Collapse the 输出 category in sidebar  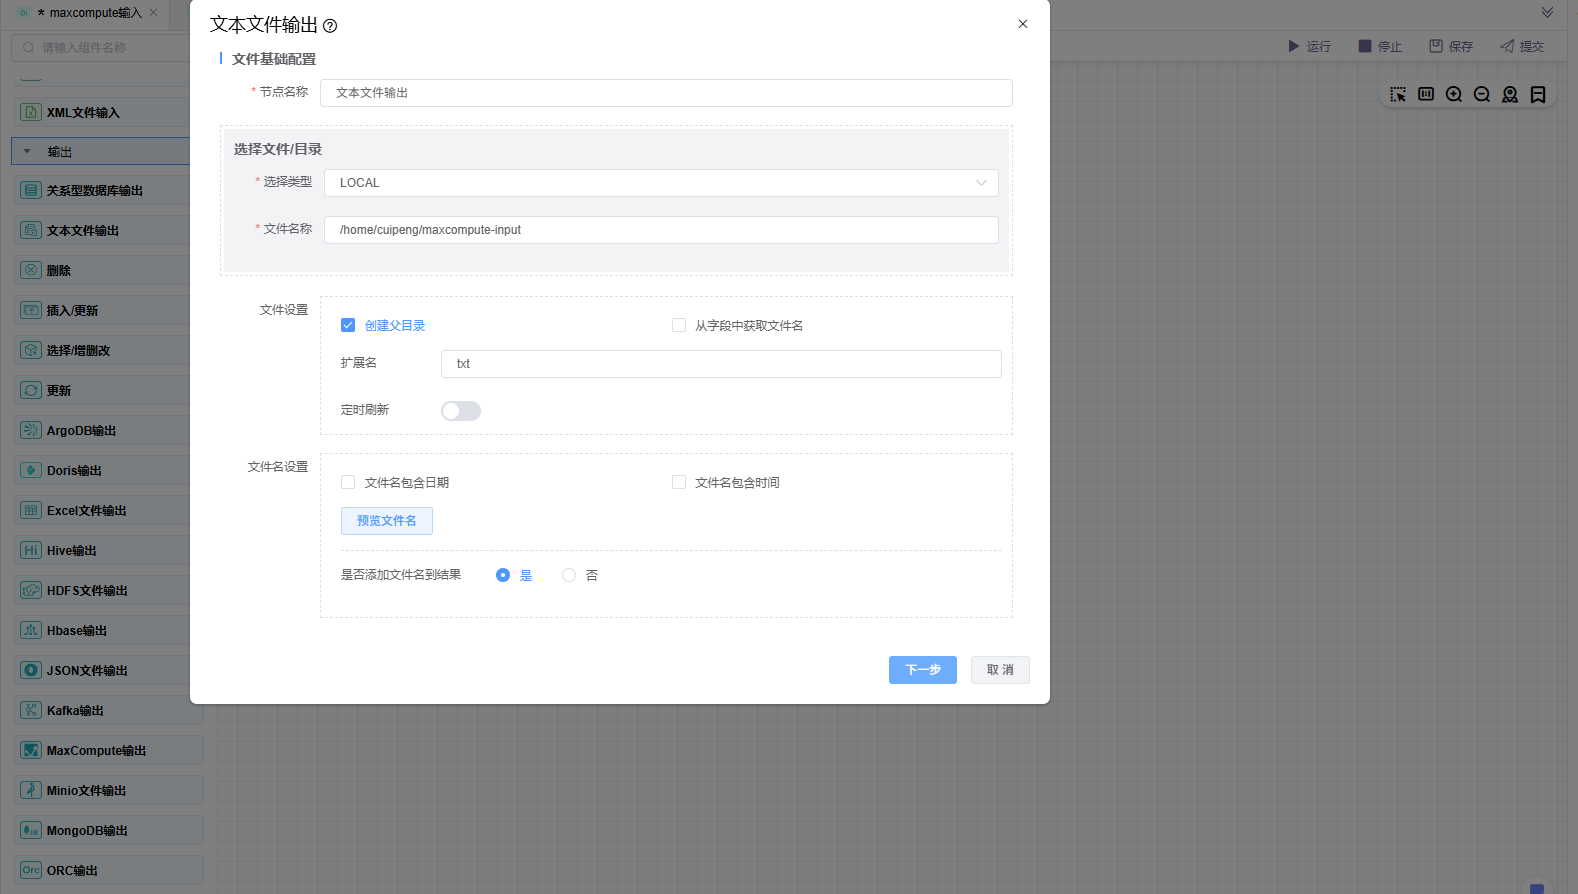click(x=28, y=152)
